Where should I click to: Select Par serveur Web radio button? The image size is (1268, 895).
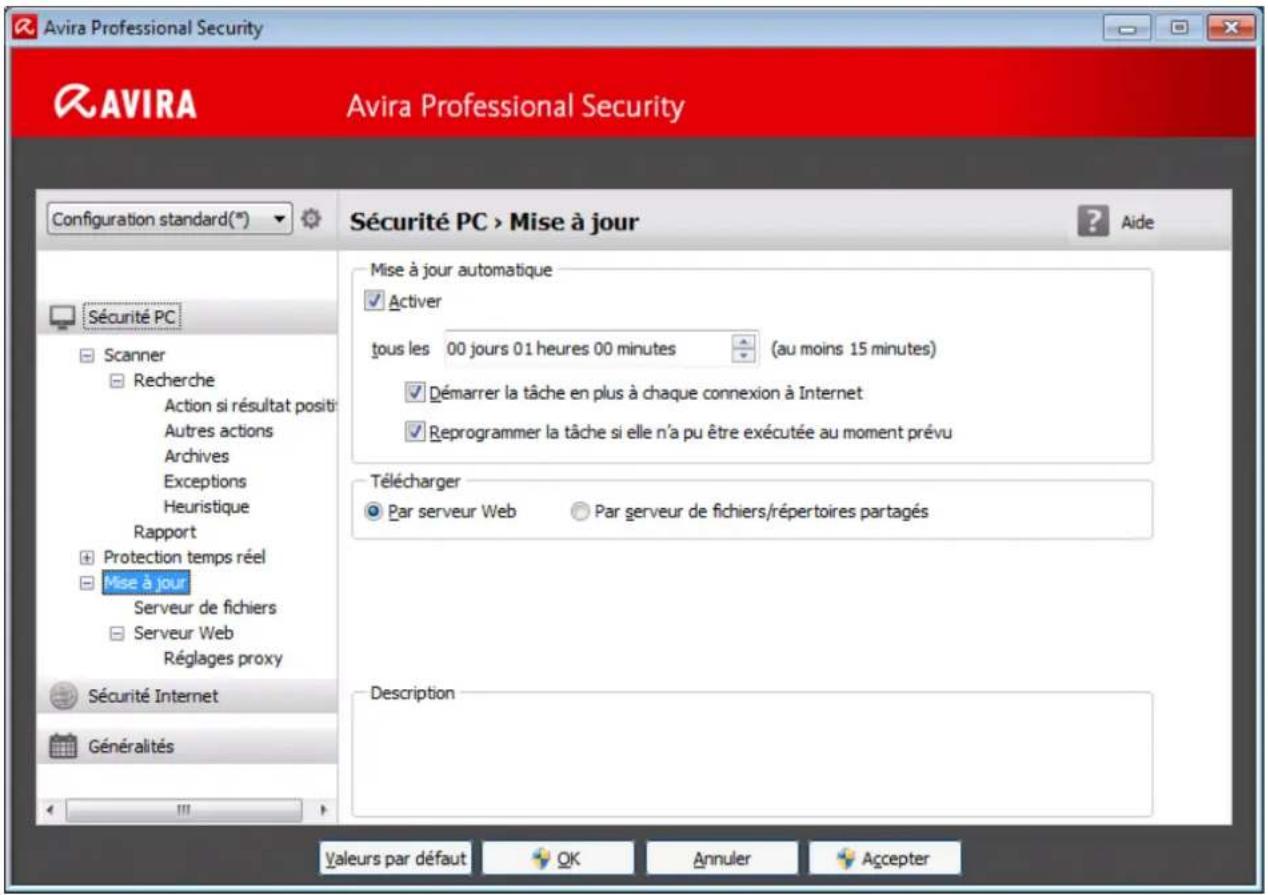coord(374,511)
